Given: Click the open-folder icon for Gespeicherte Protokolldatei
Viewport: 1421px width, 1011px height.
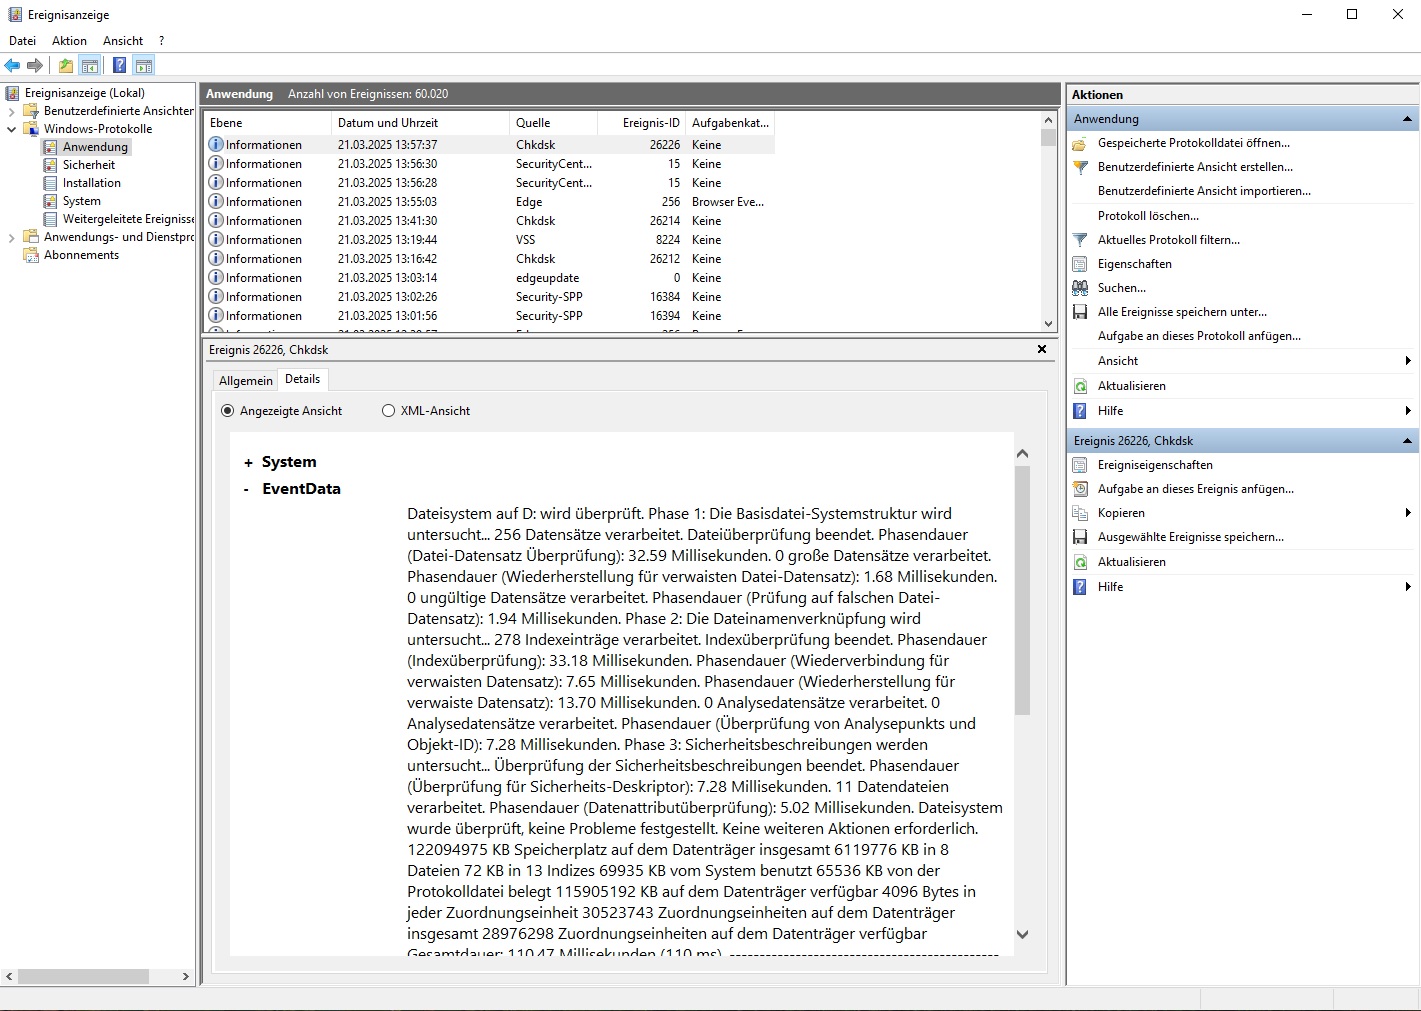Looking at the screenshot, I should [x=1080, y=143].
